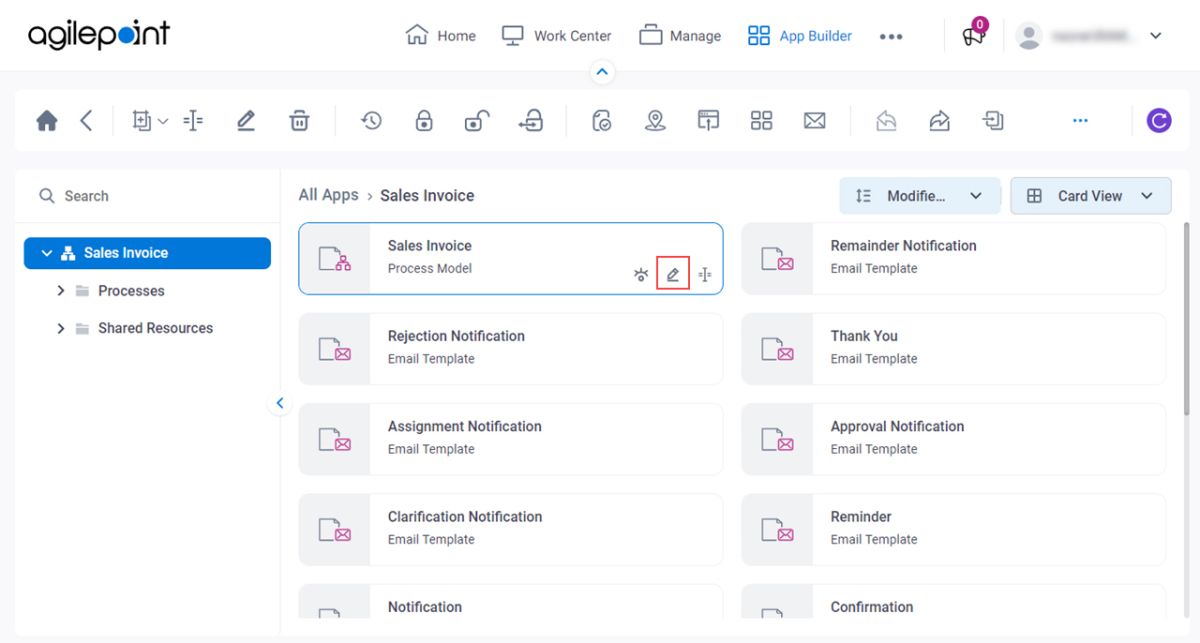
Task: Select Sales Invoice in the tree
Action: pyautogui.click(x=147, y=253)
